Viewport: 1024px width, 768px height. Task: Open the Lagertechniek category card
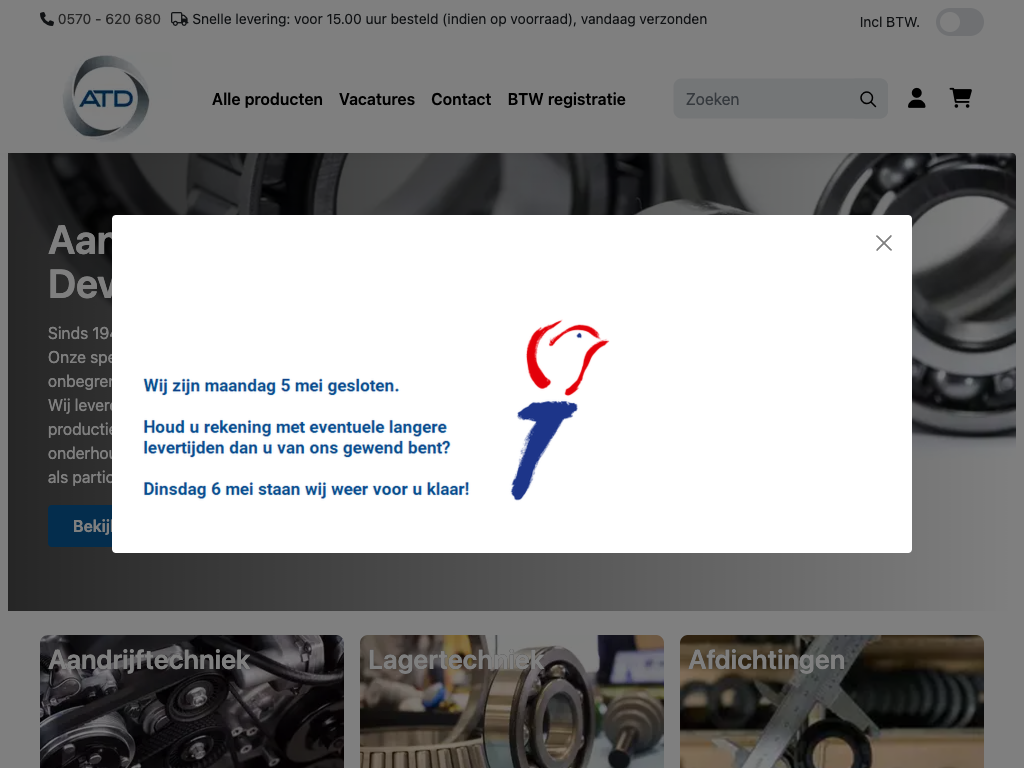tap(511, 701)
